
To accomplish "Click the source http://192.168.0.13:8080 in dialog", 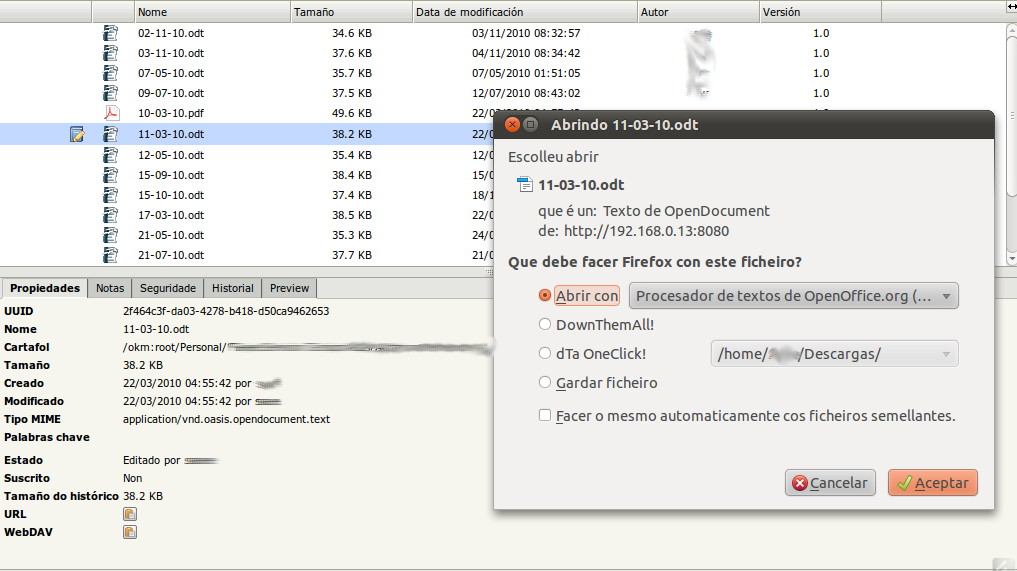I will (646, 231).
